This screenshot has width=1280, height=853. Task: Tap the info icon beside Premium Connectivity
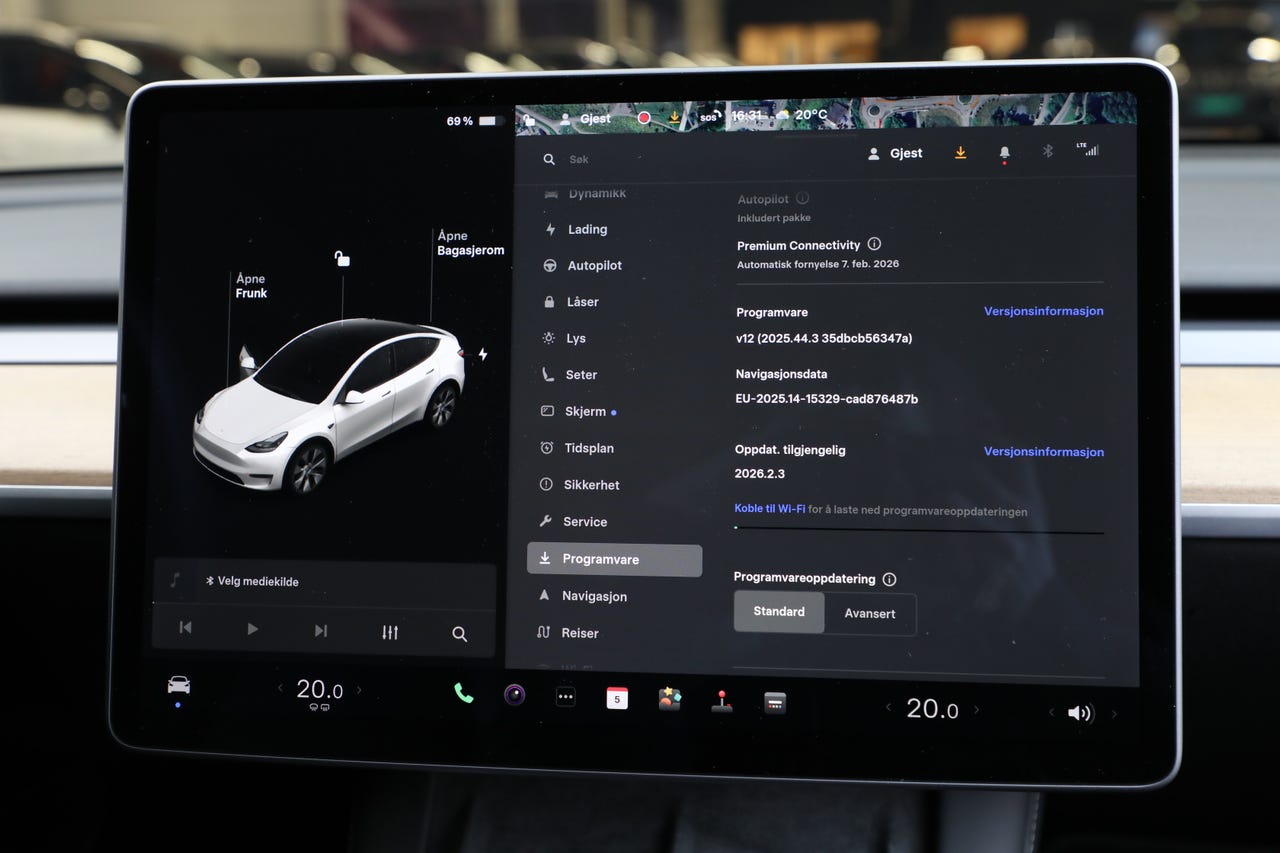point(874,244)
